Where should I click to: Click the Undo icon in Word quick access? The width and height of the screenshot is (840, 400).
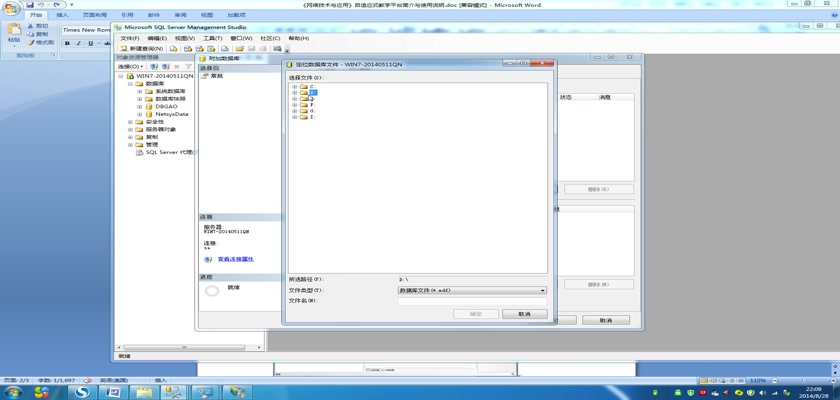(41, 4)
